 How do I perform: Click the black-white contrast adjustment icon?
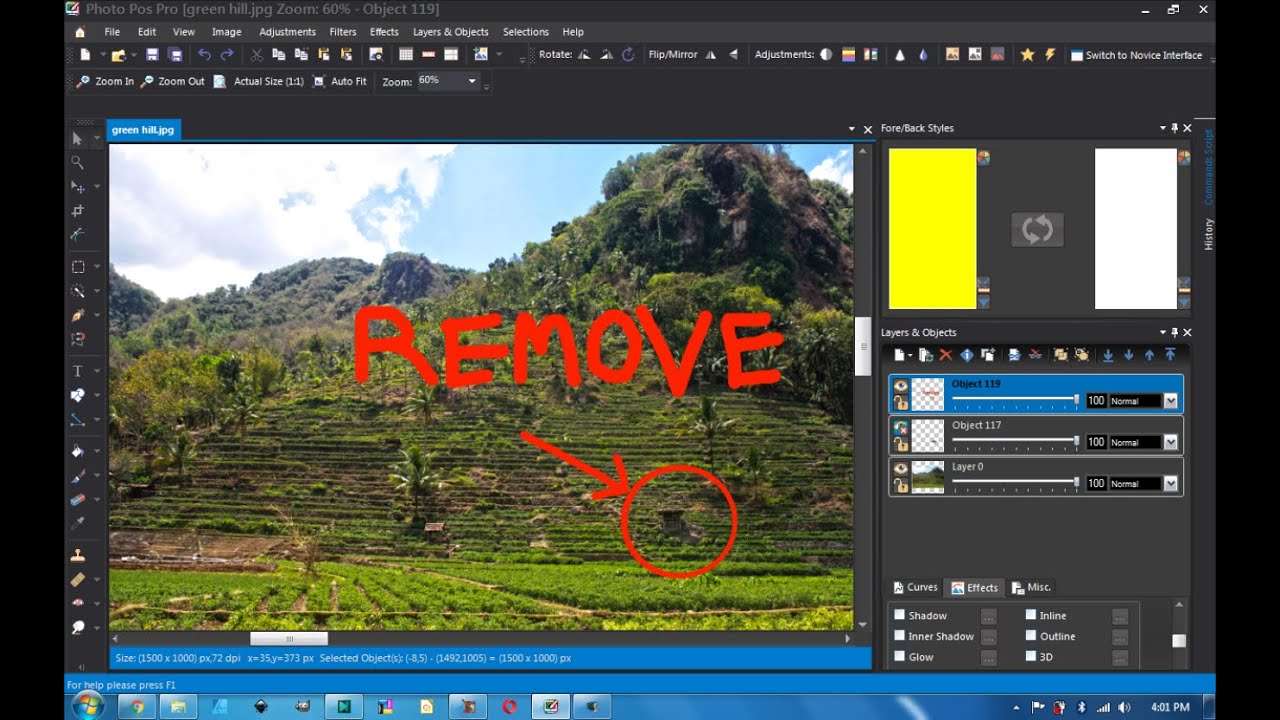click(x=826, y=55)
